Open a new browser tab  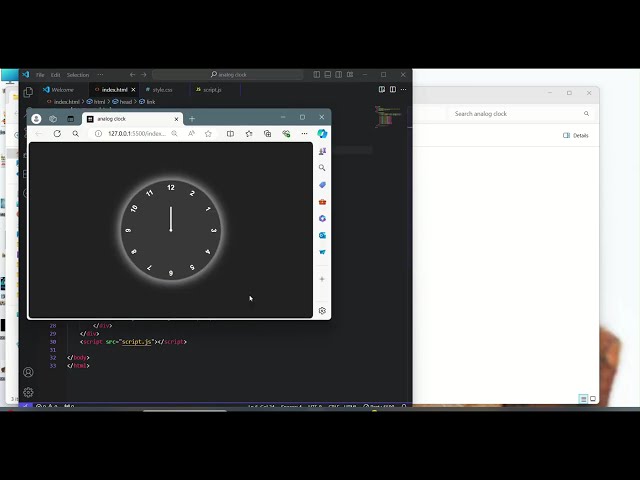tap(192, 119)
